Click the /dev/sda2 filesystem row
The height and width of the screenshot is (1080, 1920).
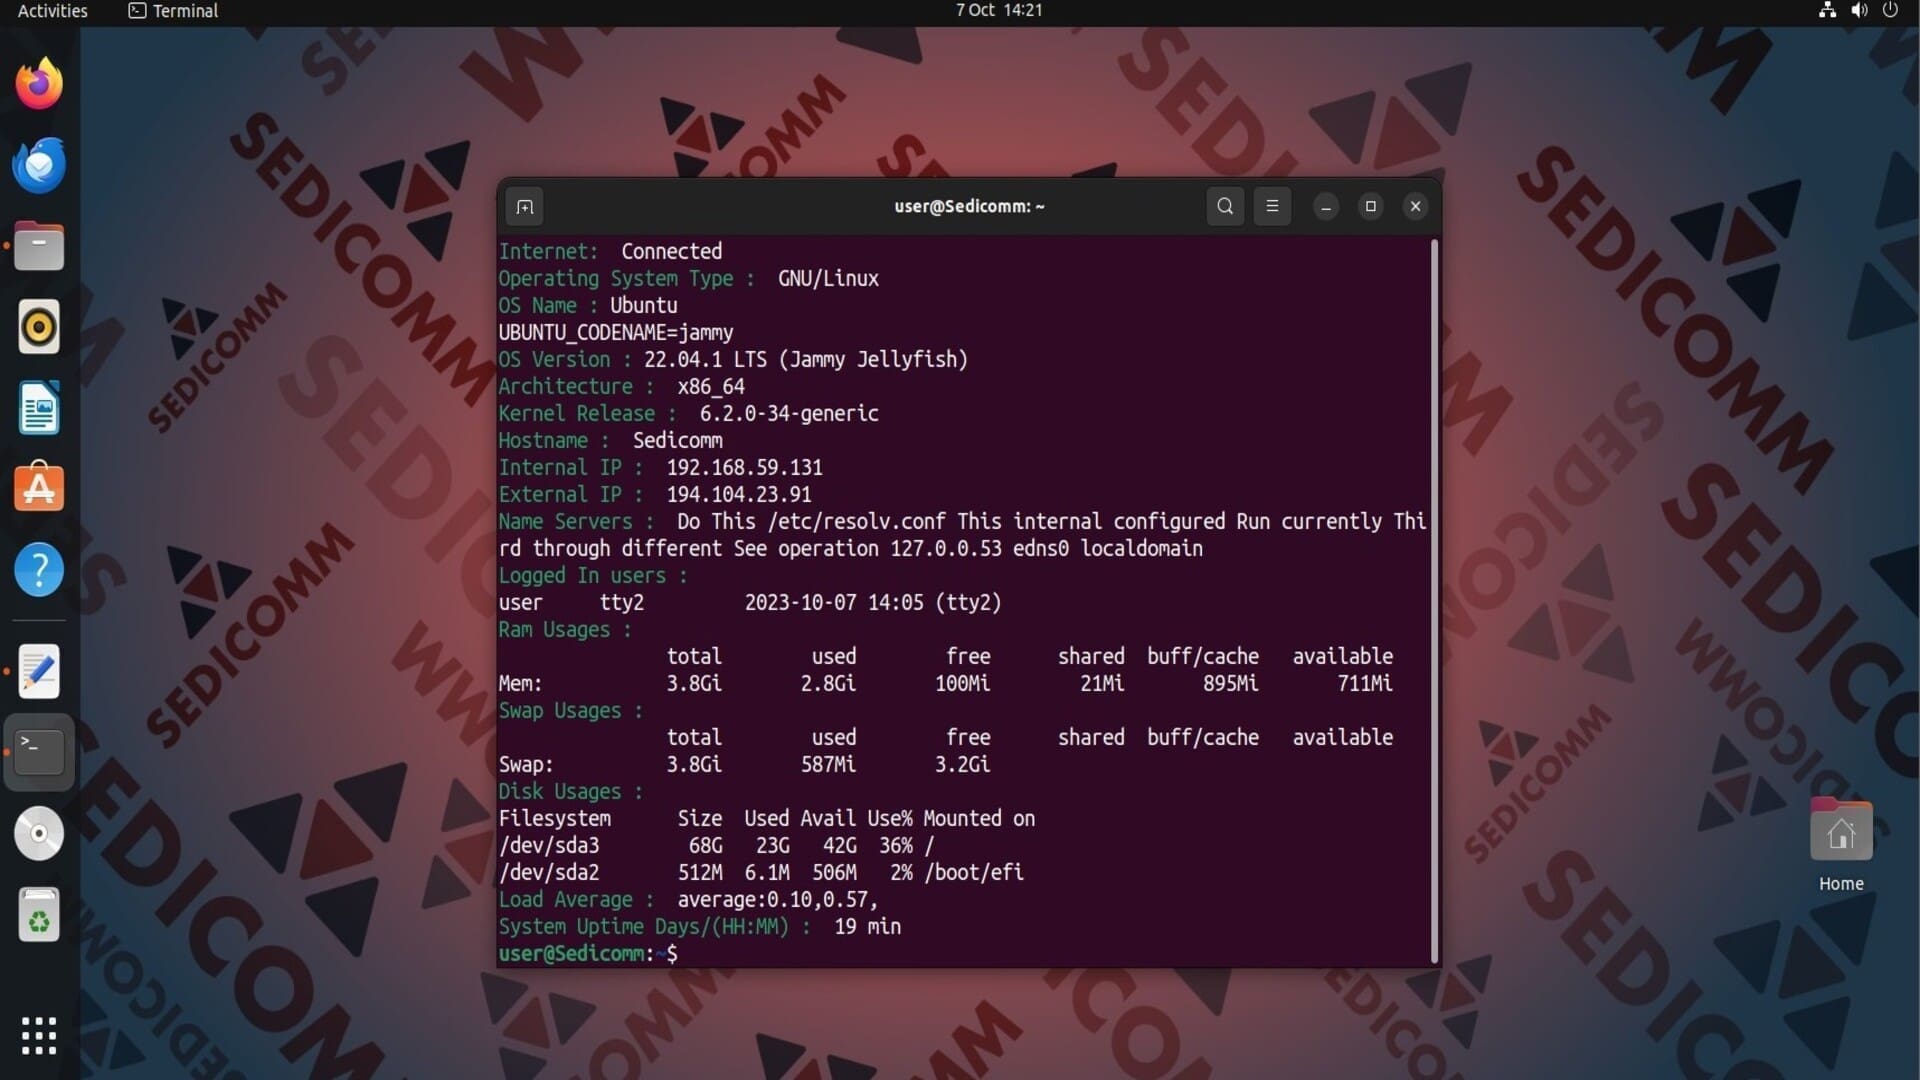(761, 873)
